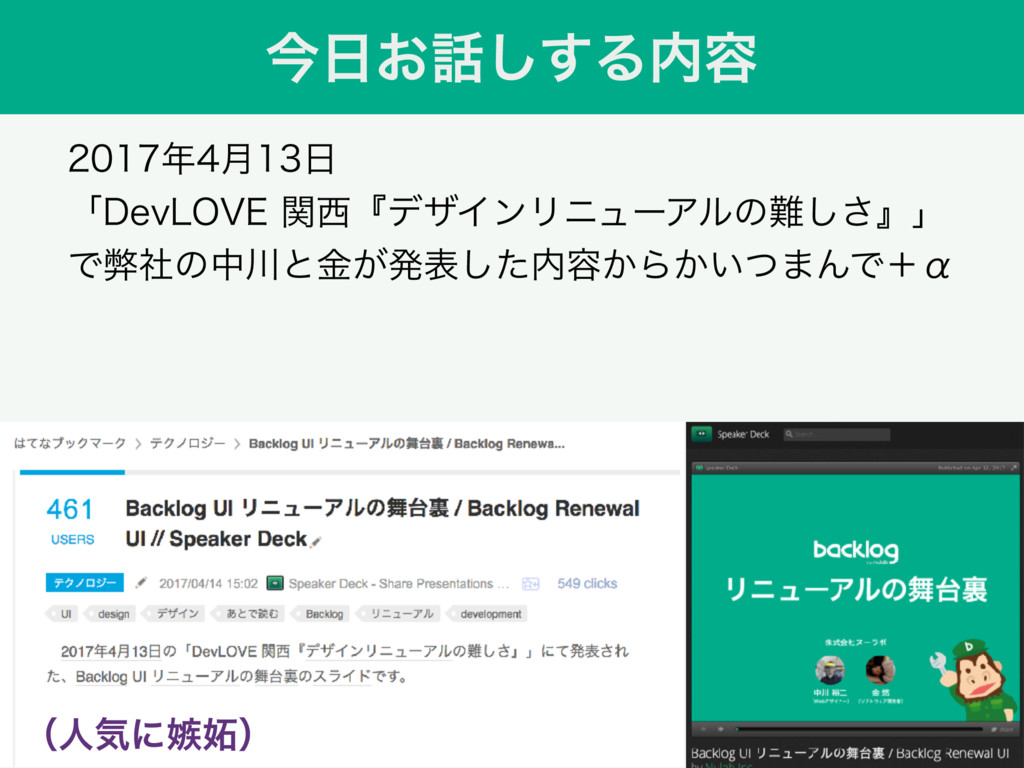
Task: Click the 2017/04/14 15:02 timestamp
Action: (208, 583)
